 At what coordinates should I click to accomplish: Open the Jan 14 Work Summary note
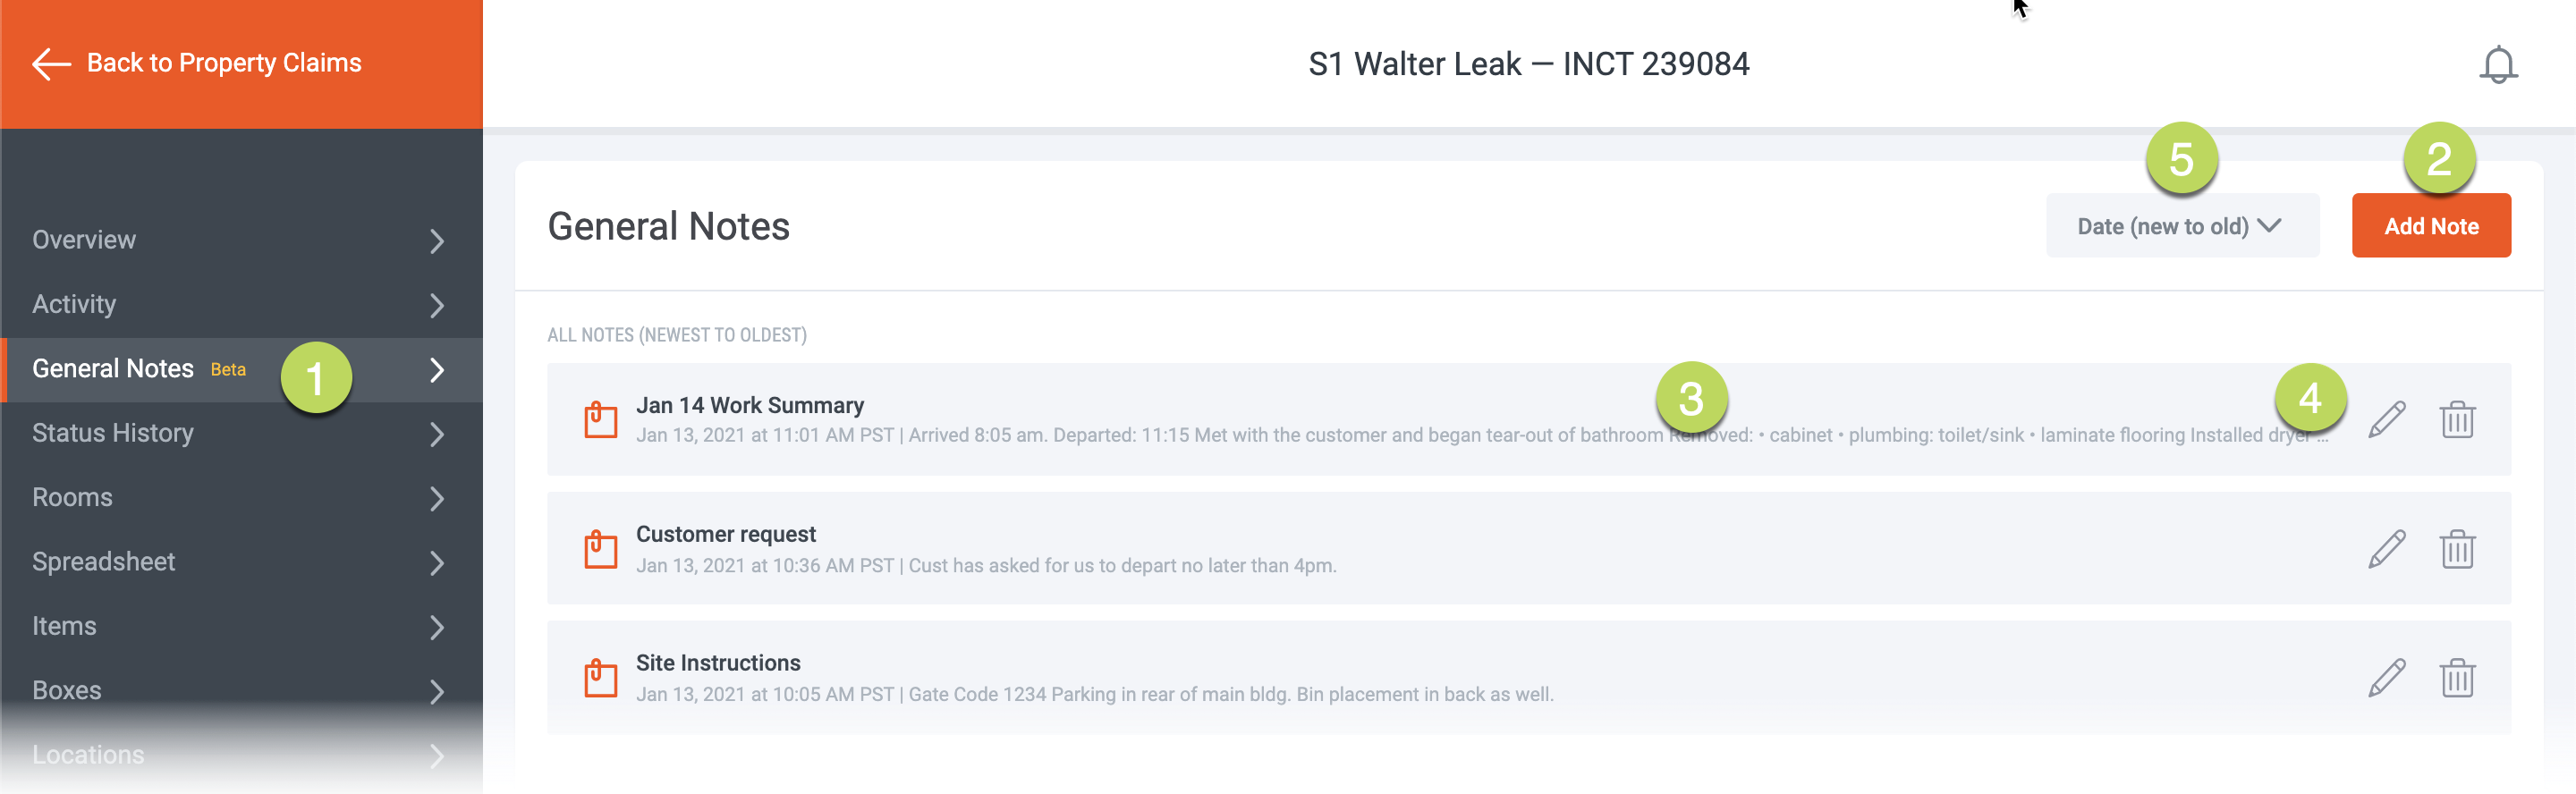point(750,405)
